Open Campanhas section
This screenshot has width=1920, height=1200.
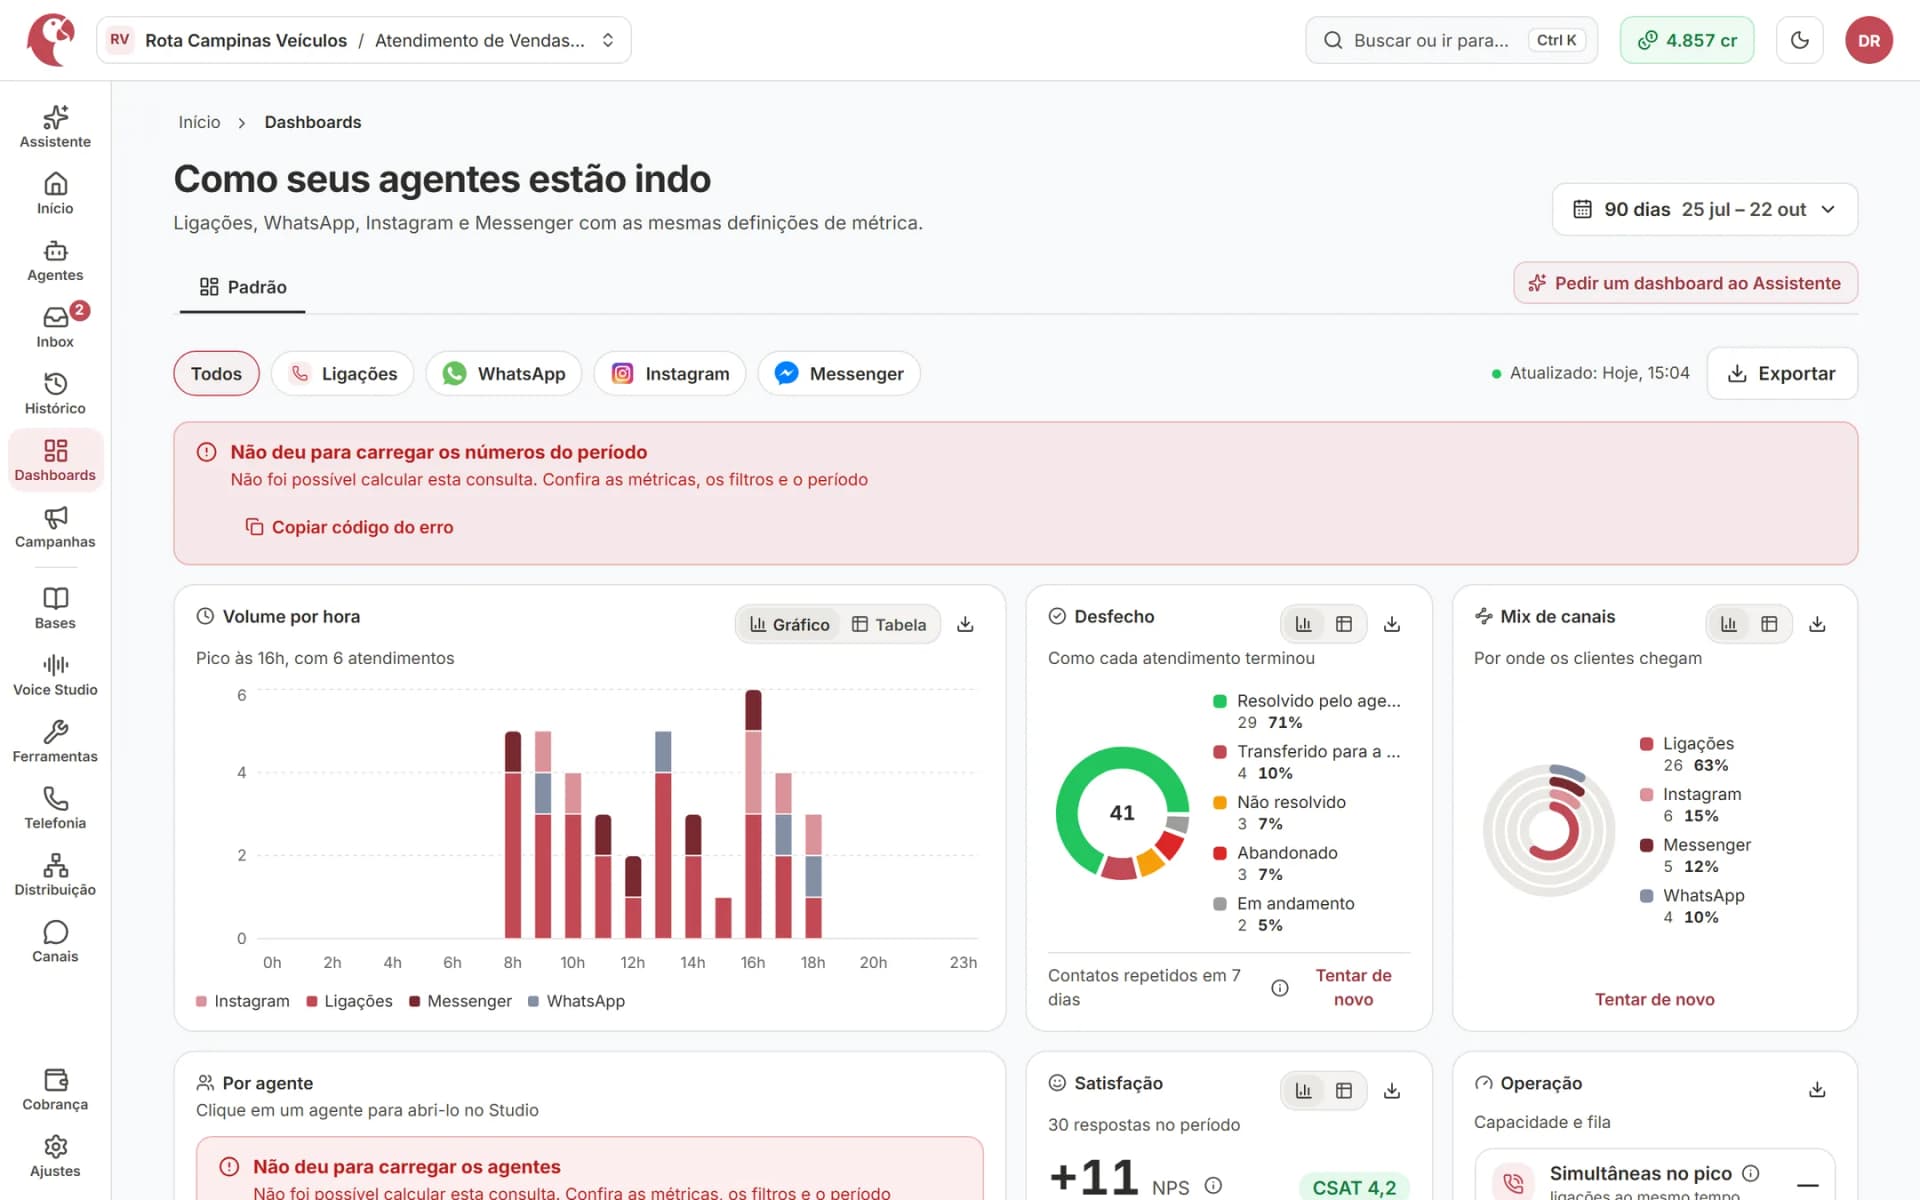tap(55, 527)
